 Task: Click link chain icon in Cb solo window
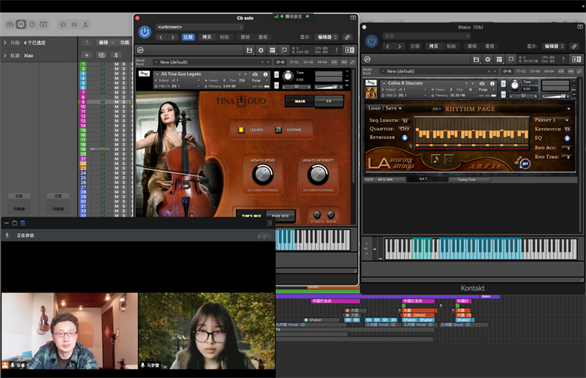tap(348, 37)
